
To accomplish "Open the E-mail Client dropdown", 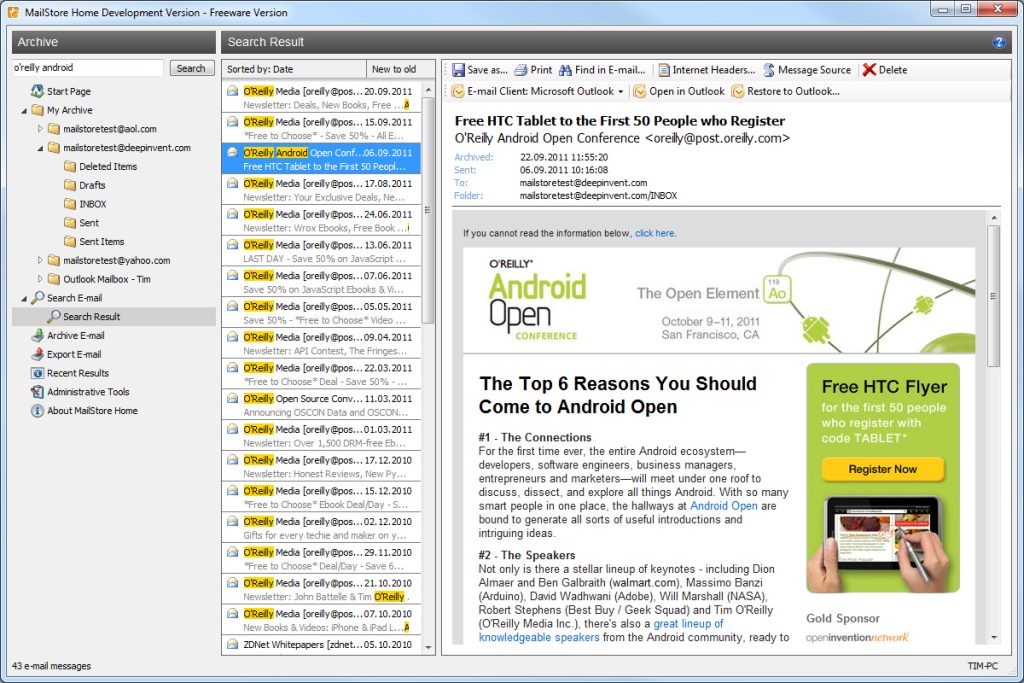I will (x=620, y=91).
